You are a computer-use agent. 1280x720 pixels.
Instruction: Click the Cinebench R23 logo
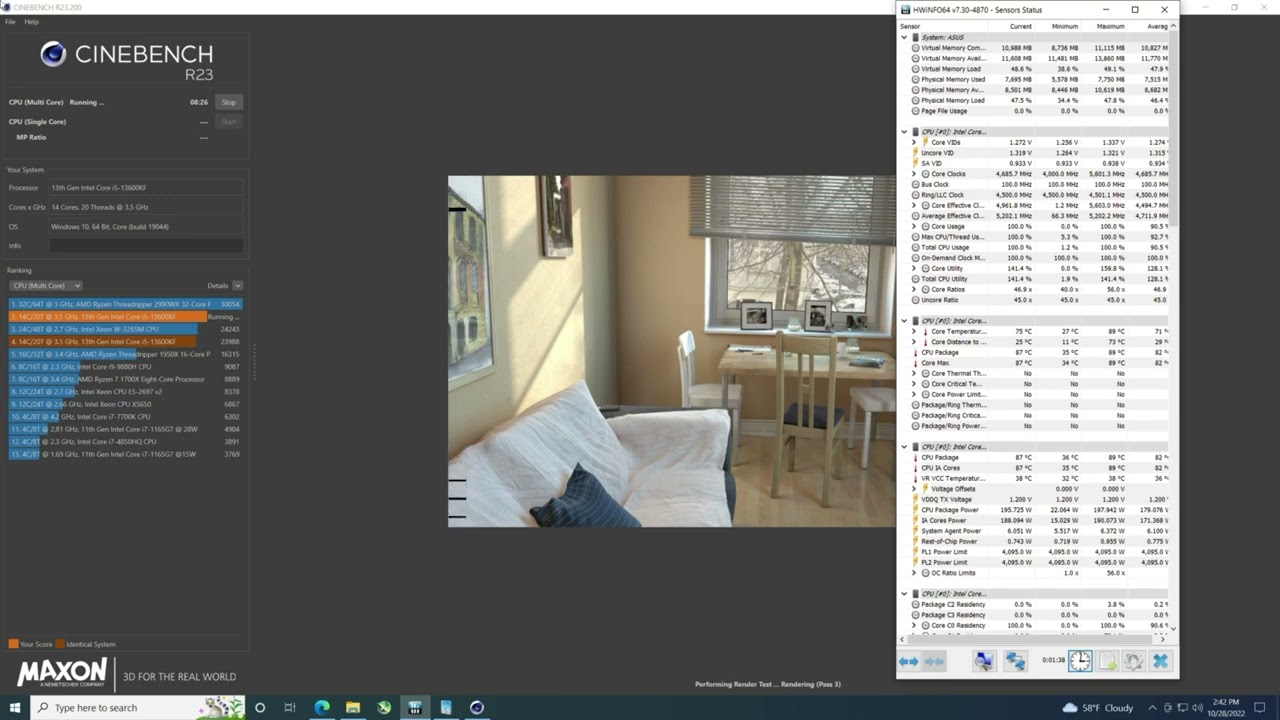point(127,59)
